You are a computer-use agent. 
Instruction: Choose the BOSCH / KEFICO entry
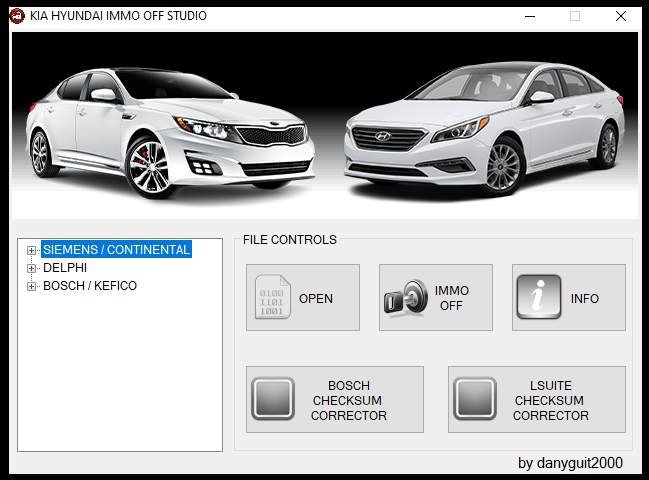coord(90,286)
